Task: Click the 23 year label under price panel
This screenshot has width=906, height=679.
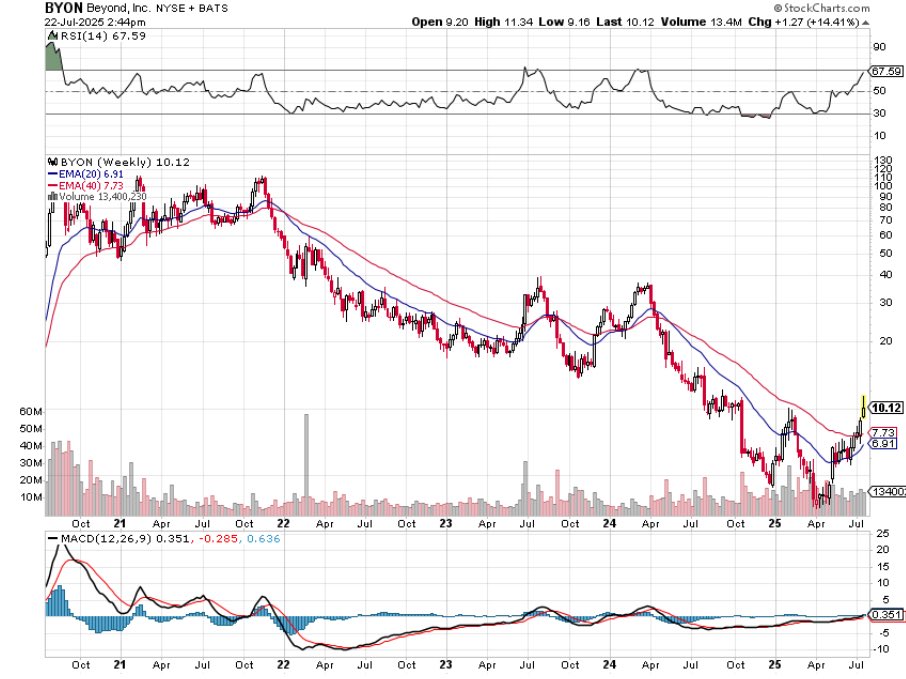Action: 445,524
